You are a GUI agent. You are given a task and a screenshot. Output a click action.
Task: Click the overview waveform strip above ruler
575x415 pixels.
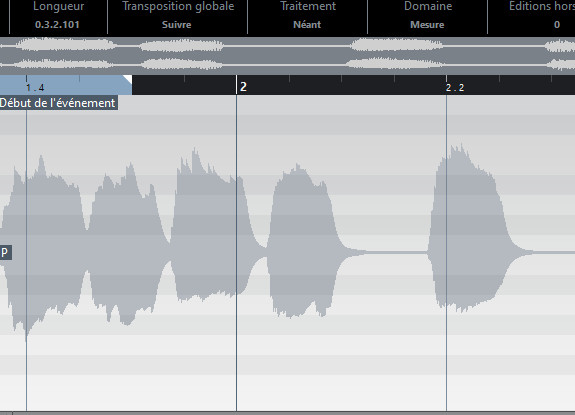point(288,56)
